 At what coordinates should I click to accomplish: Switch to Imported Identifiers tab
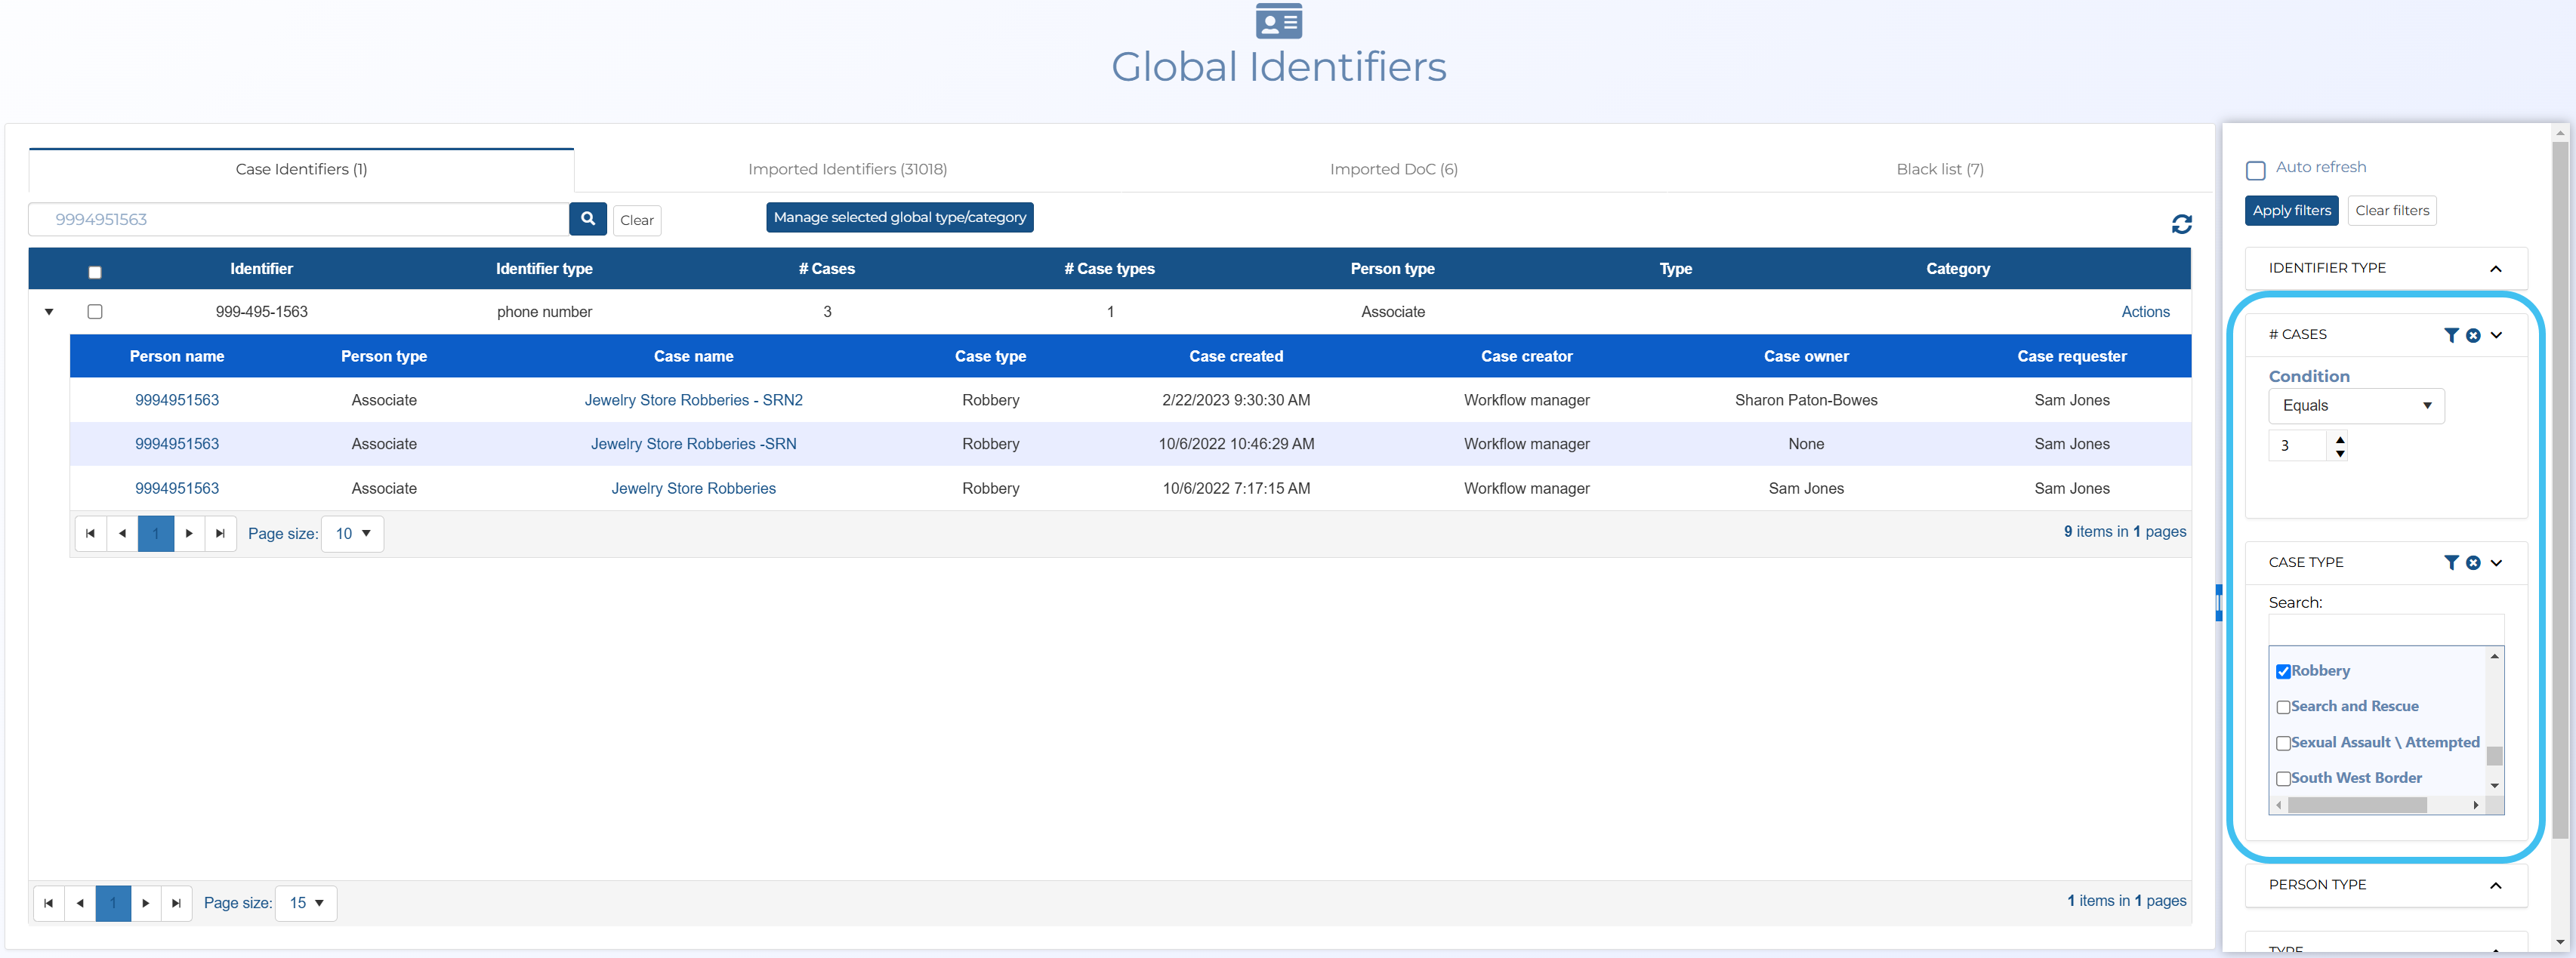click(x=847, y=169)
